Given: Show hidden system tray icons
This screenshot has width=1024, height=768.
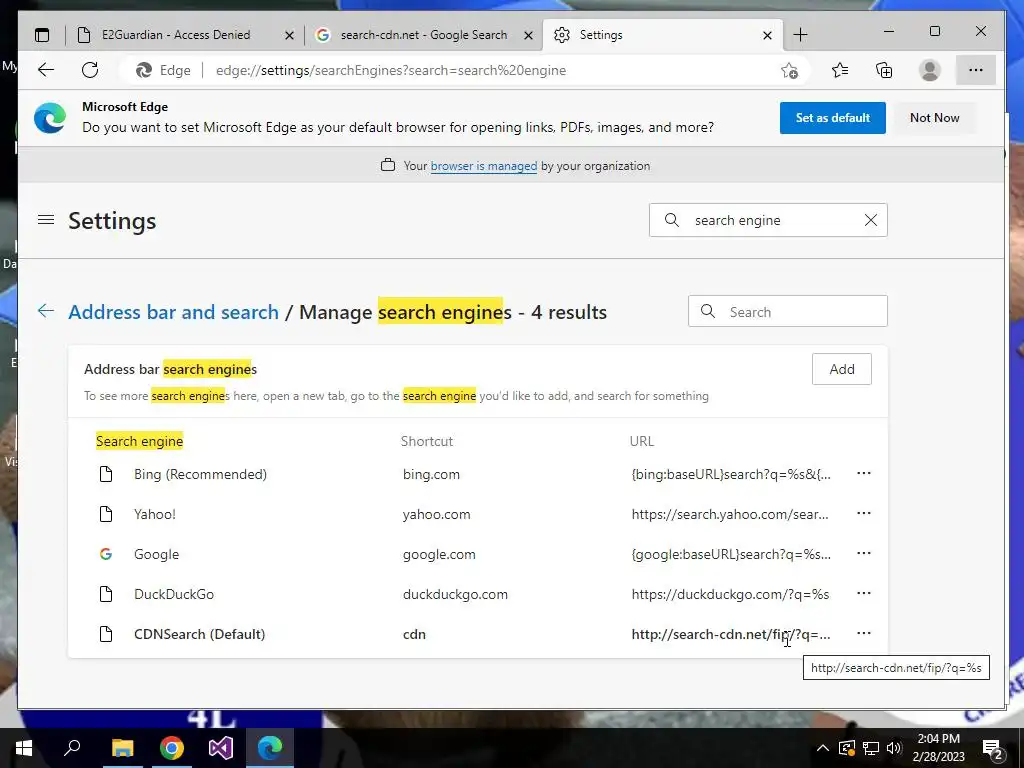Looking at the screenshot, I should [x=823, y=748].
